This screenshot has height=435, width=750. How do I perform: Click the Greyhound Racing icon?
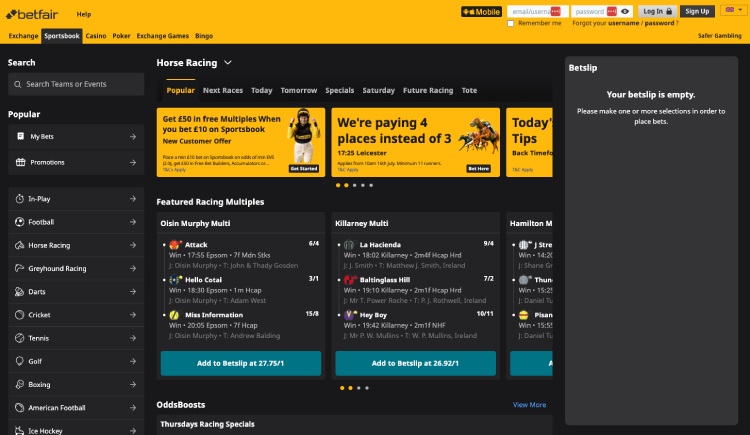20,268
